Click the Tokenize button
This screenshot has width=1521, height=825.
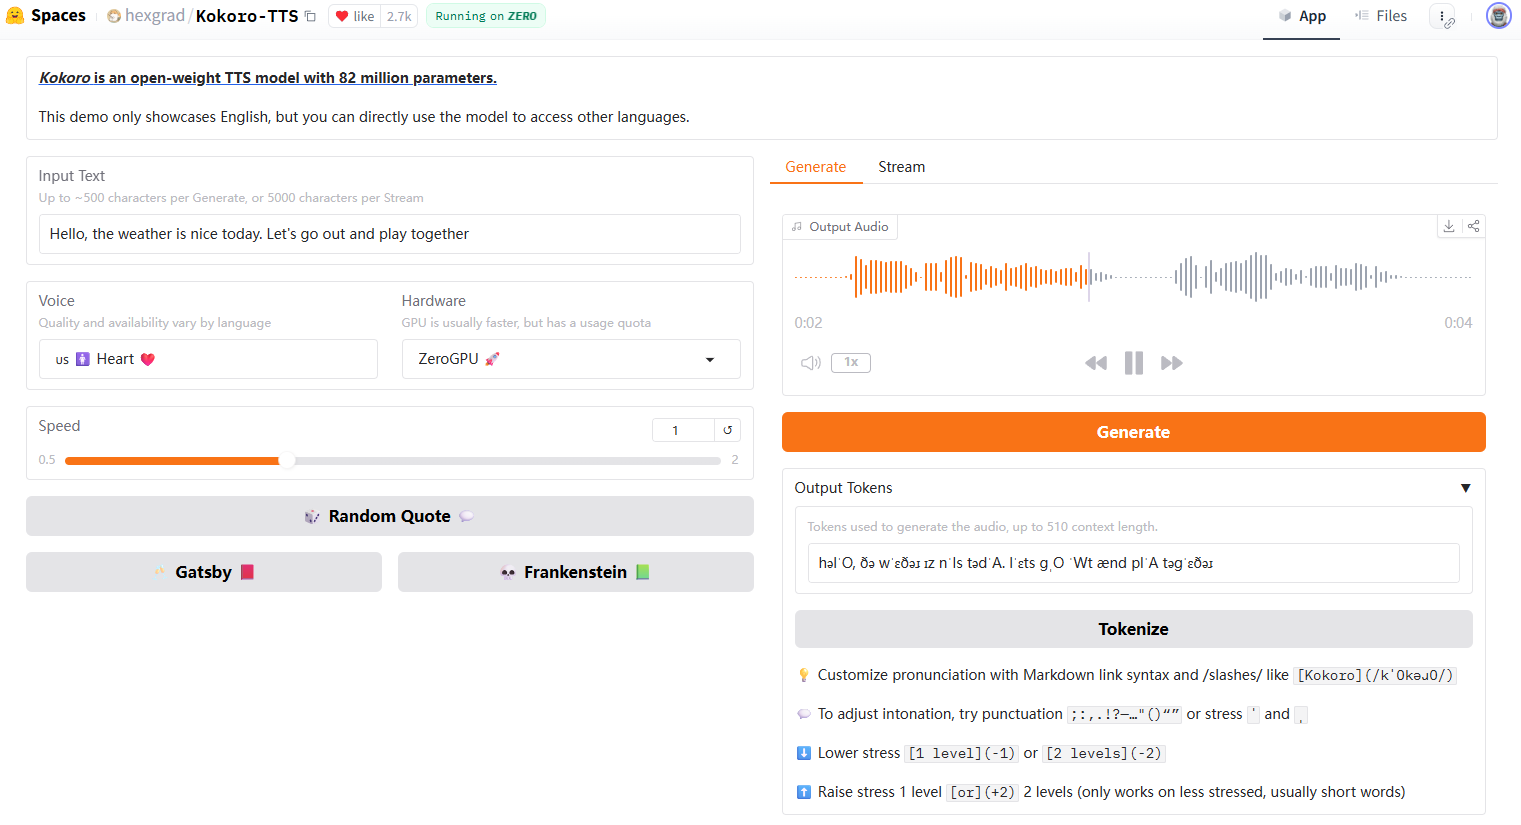[x=1133, y=629]
